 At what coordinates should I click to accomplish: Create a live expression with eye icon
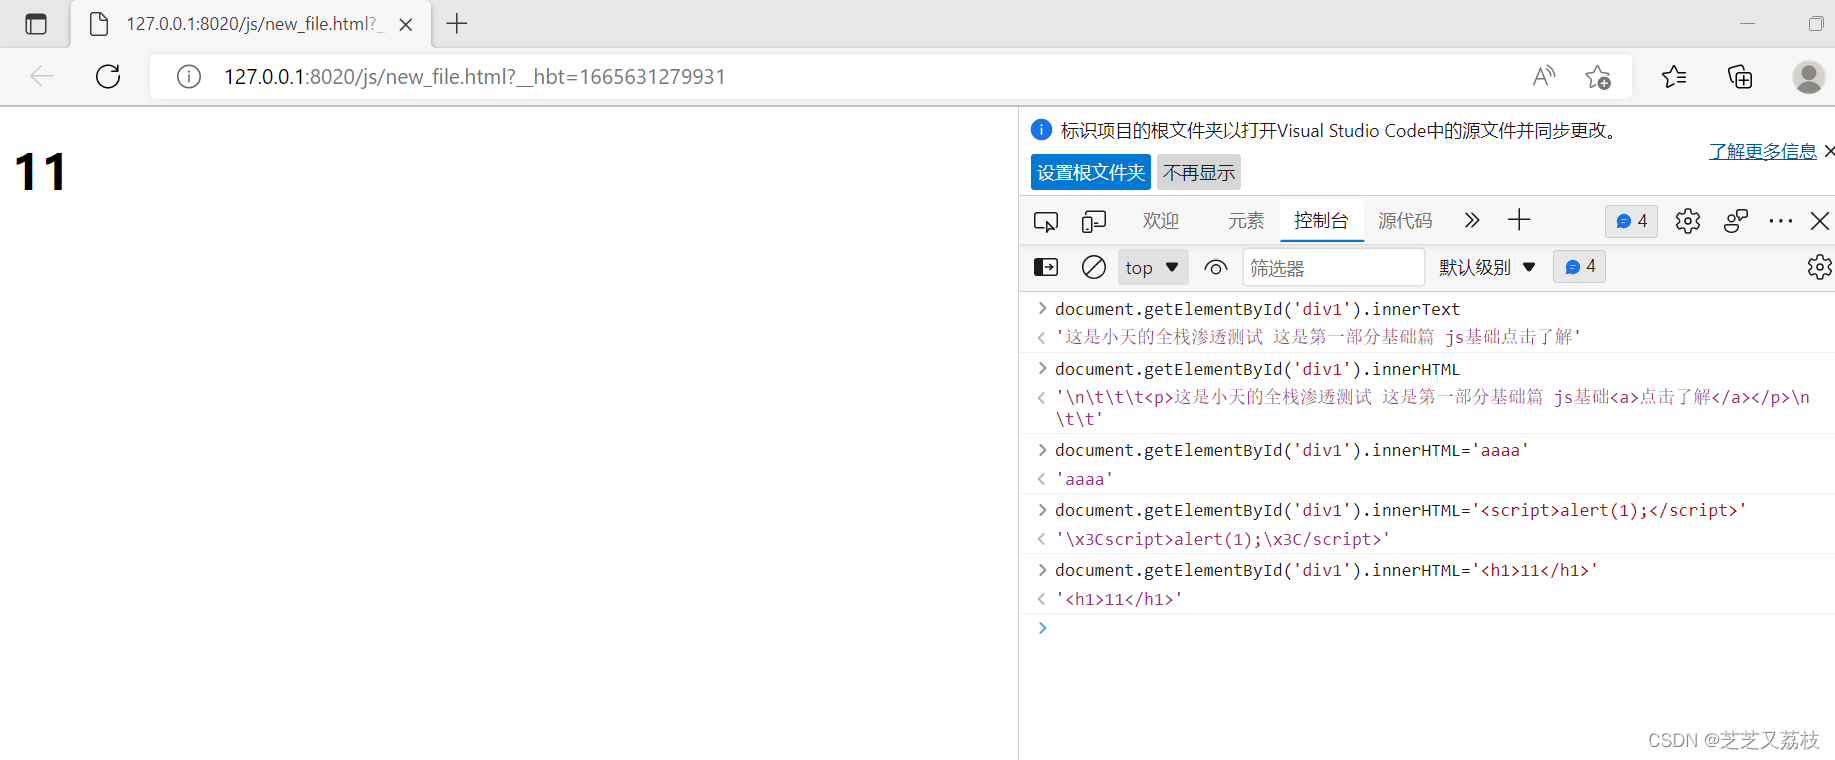1216,267
